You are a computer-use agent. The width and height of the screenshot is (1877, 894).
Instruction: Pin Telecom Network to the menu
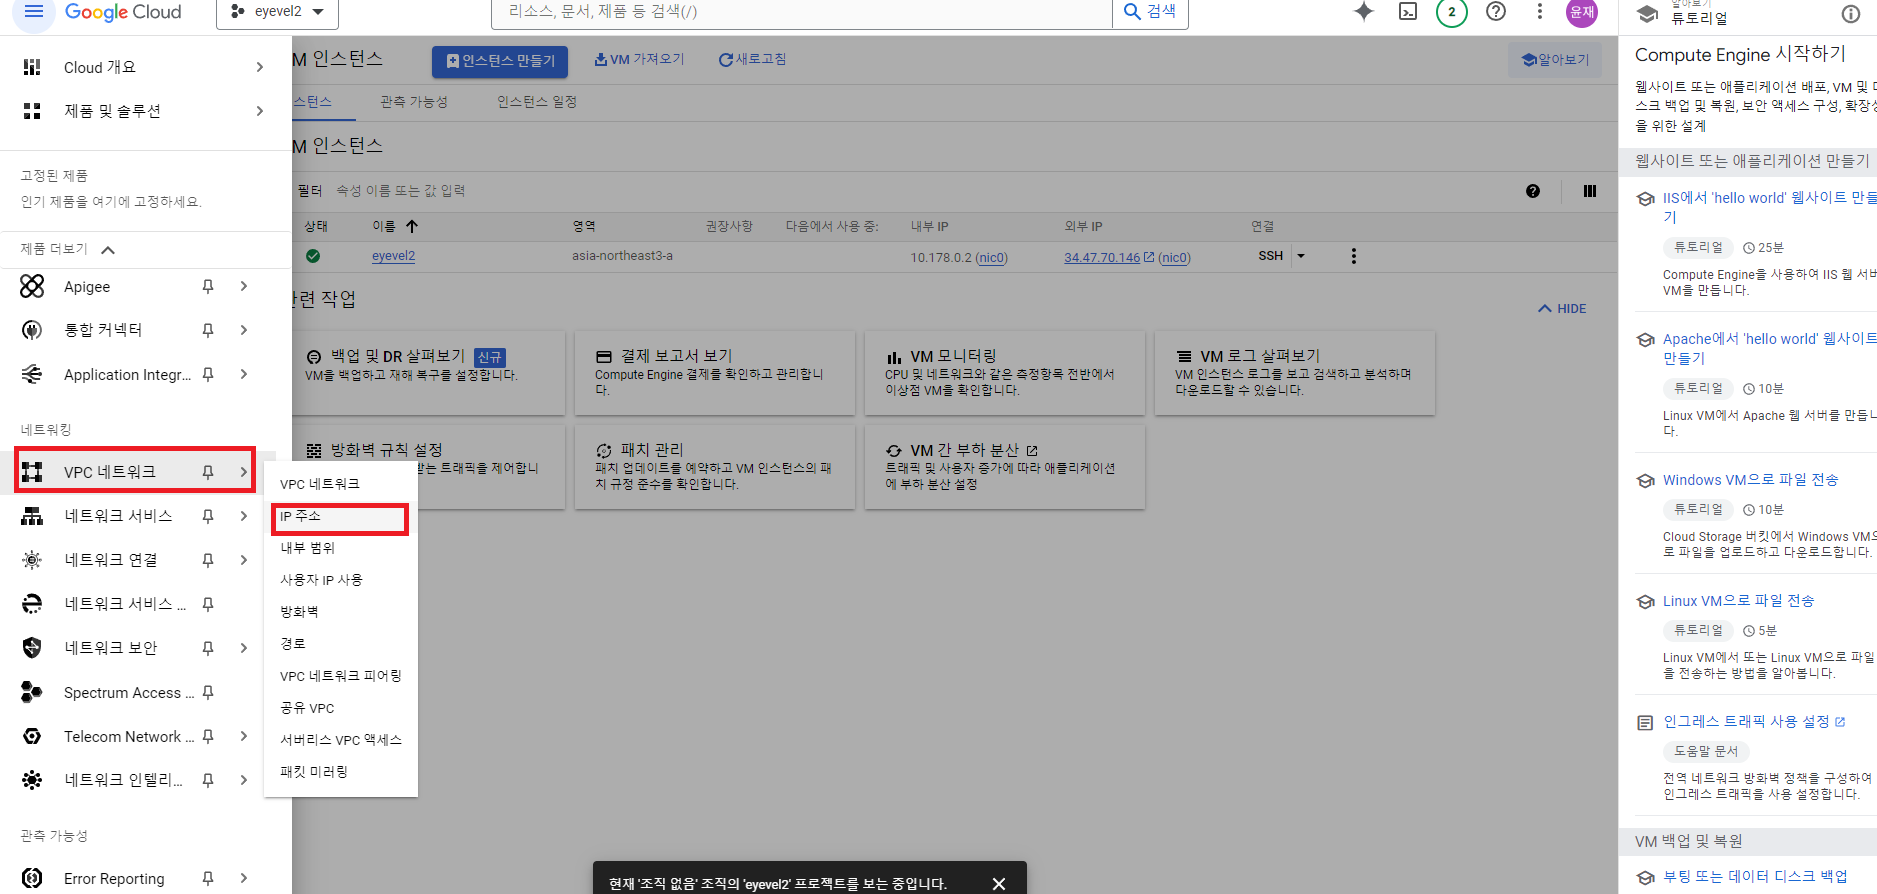(208, 736)
